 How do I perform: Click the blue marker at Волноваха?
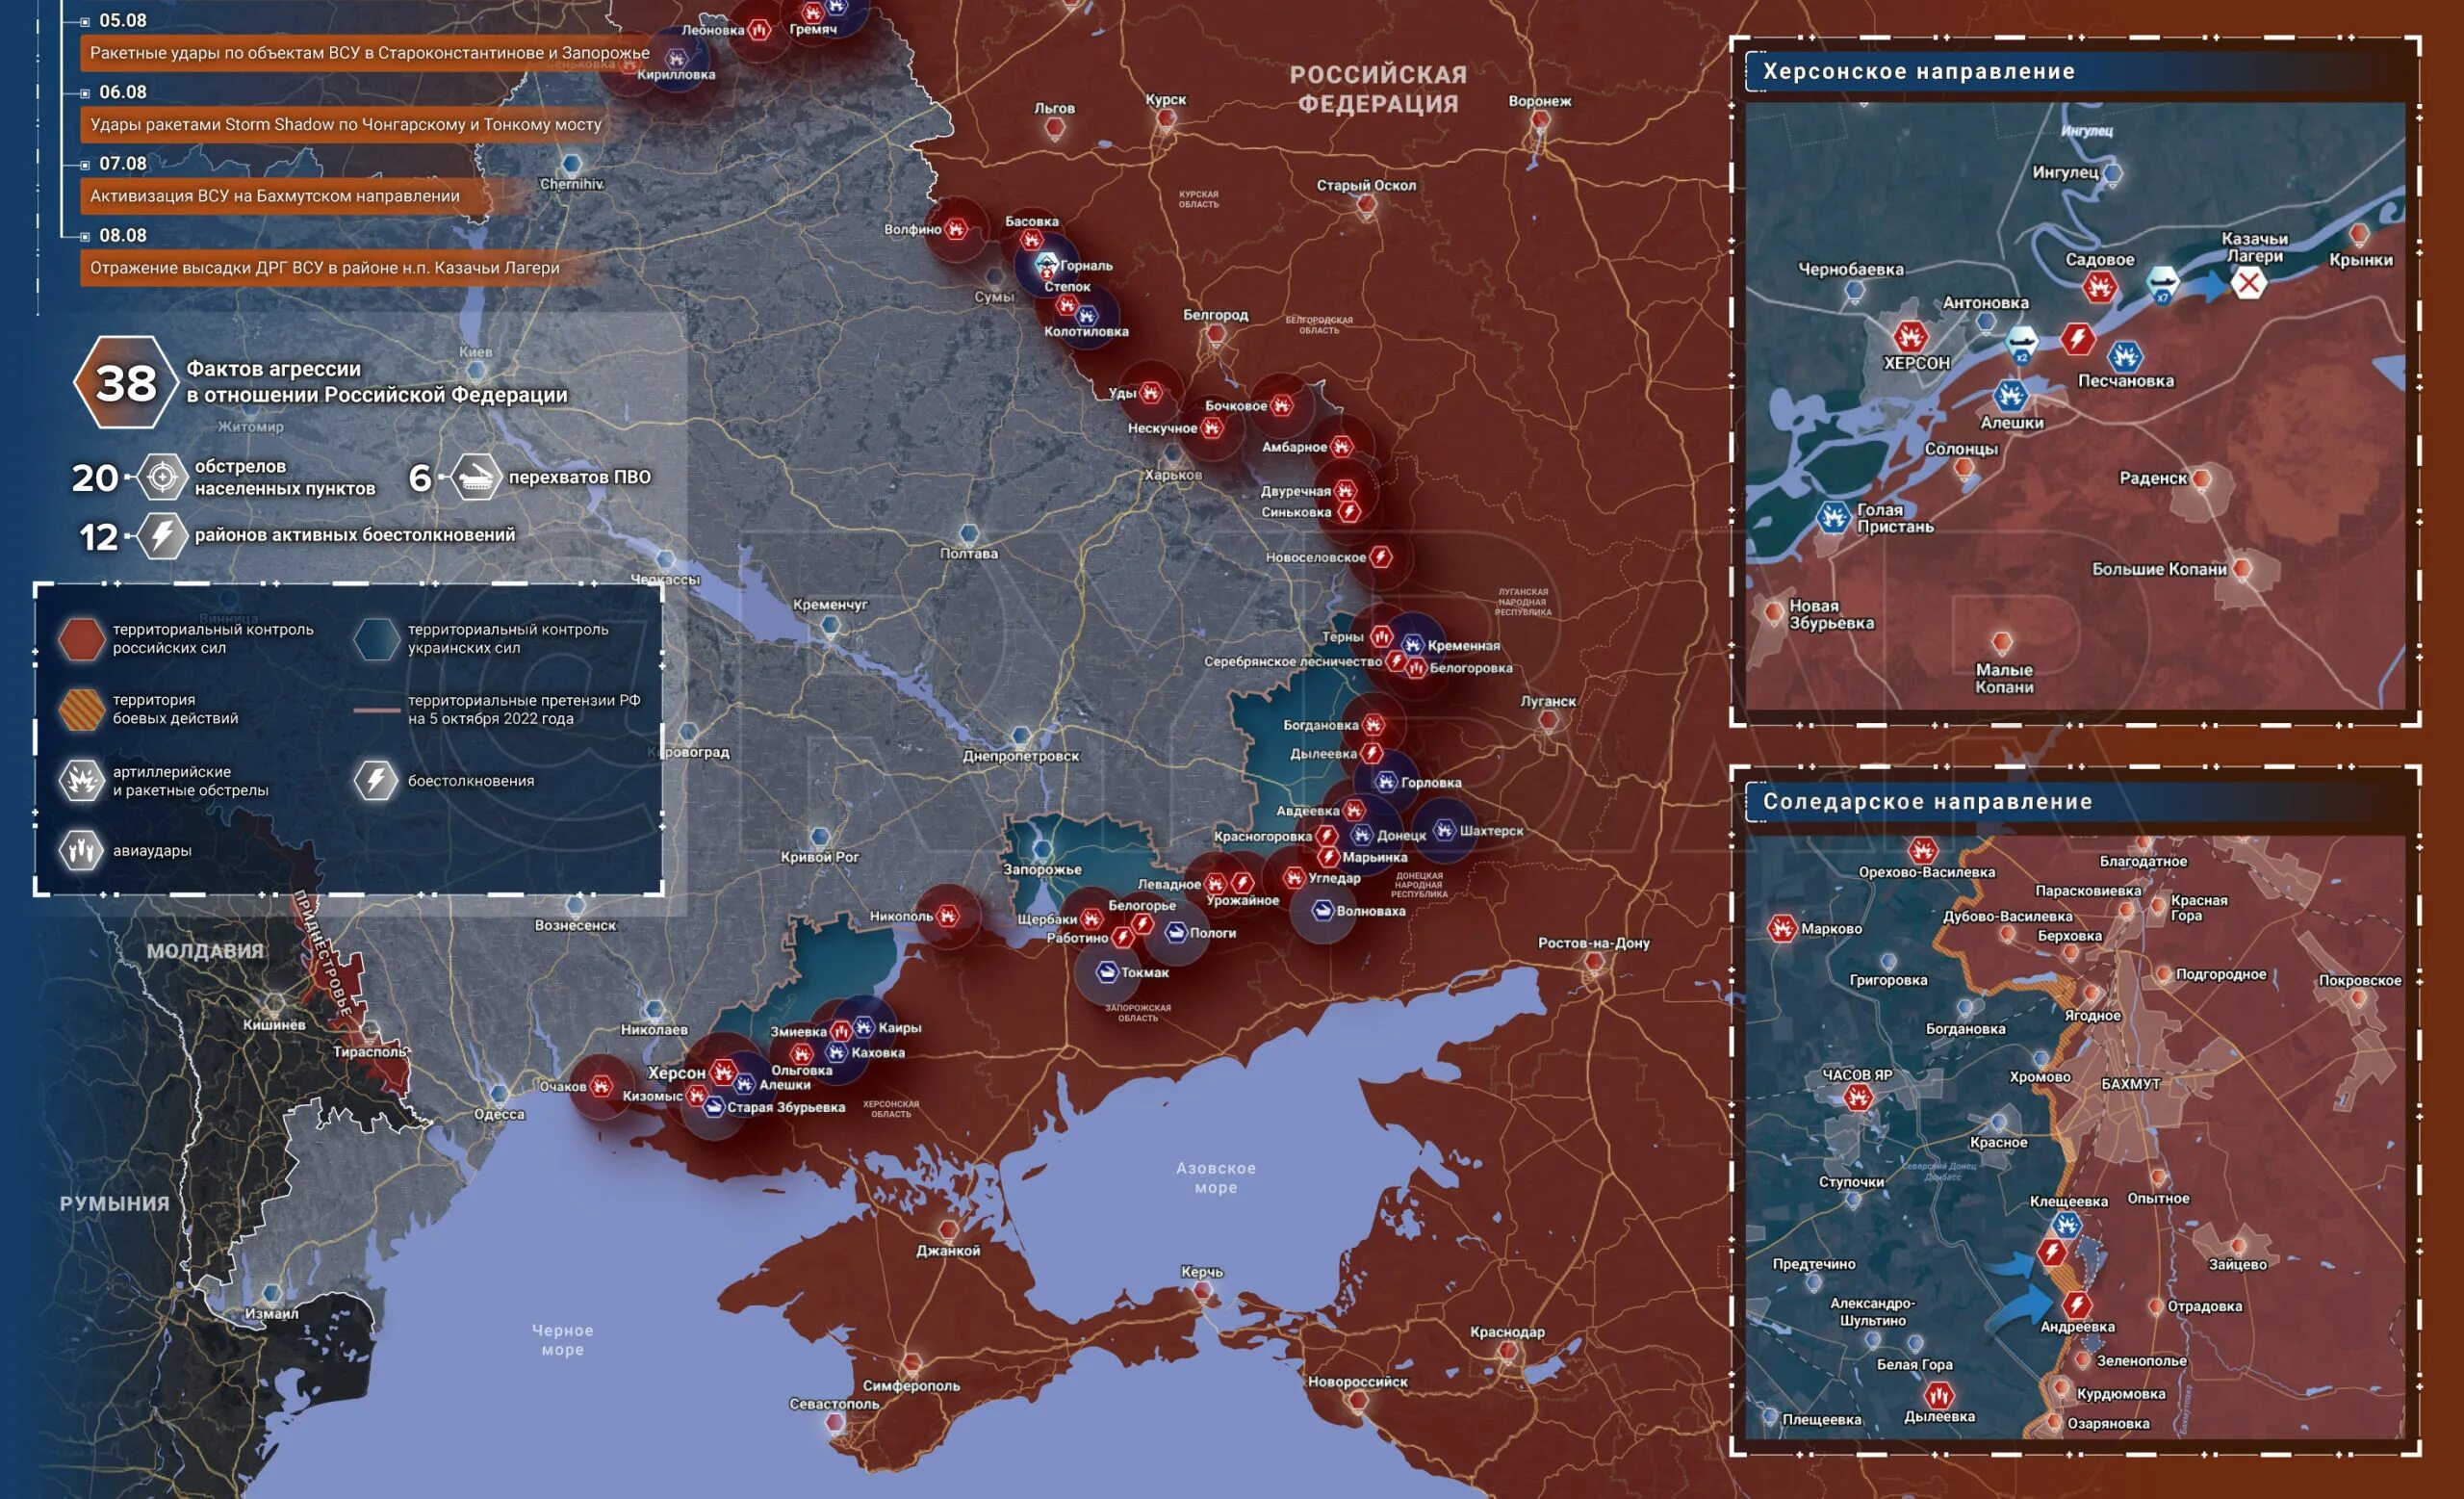(1323, 910)
